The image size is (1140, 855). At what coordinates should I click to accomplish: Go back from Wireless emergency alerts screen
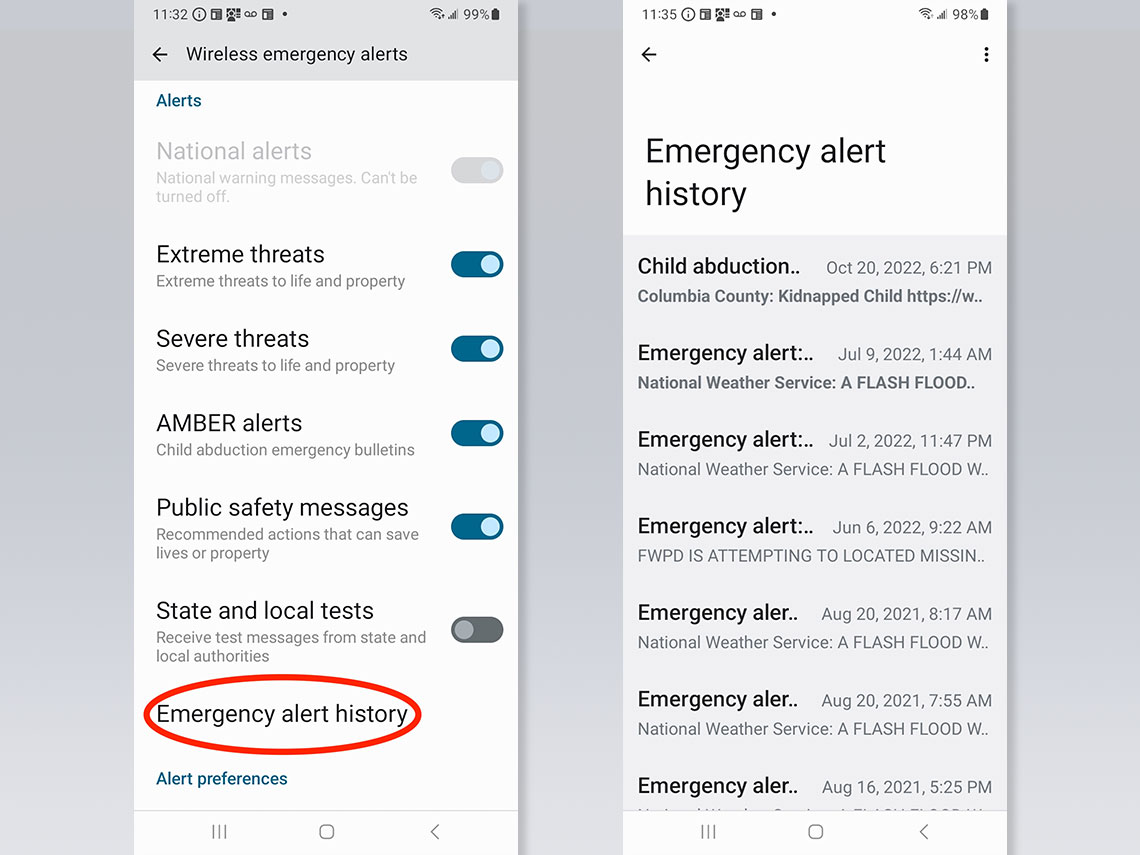pyautogui.click(x=160, y=55)
